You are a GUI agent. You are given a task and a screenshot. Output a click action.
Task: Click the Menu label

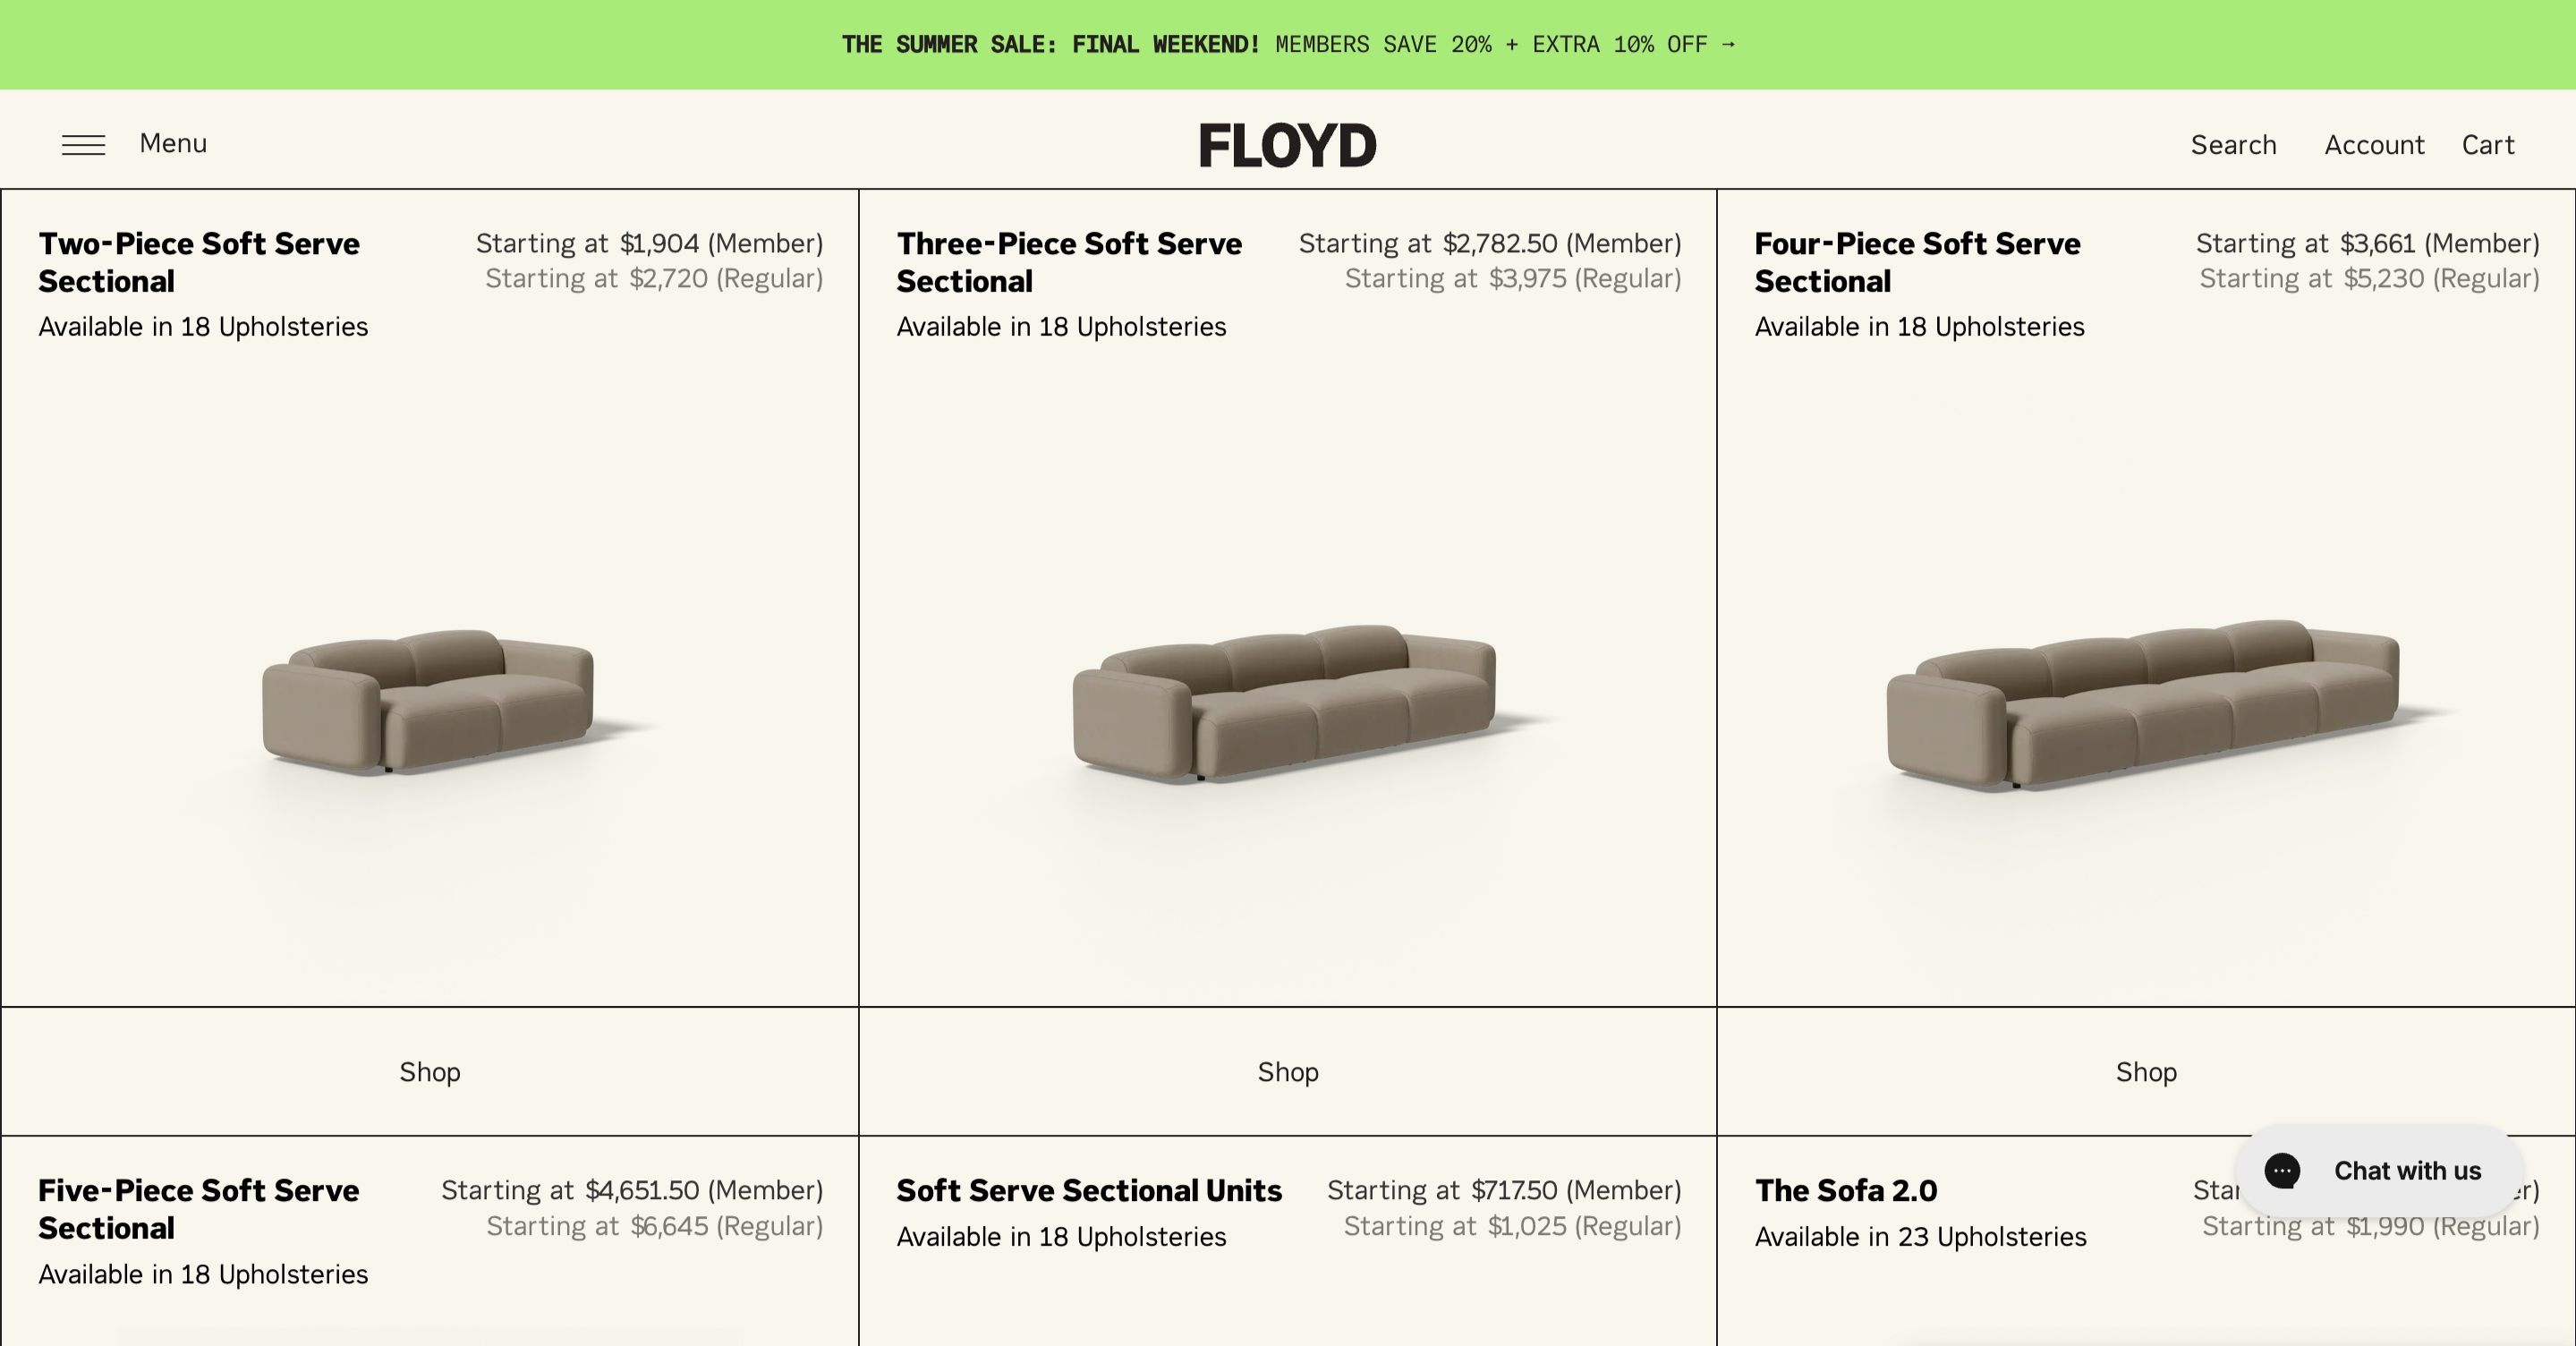(x=173, y=143)
